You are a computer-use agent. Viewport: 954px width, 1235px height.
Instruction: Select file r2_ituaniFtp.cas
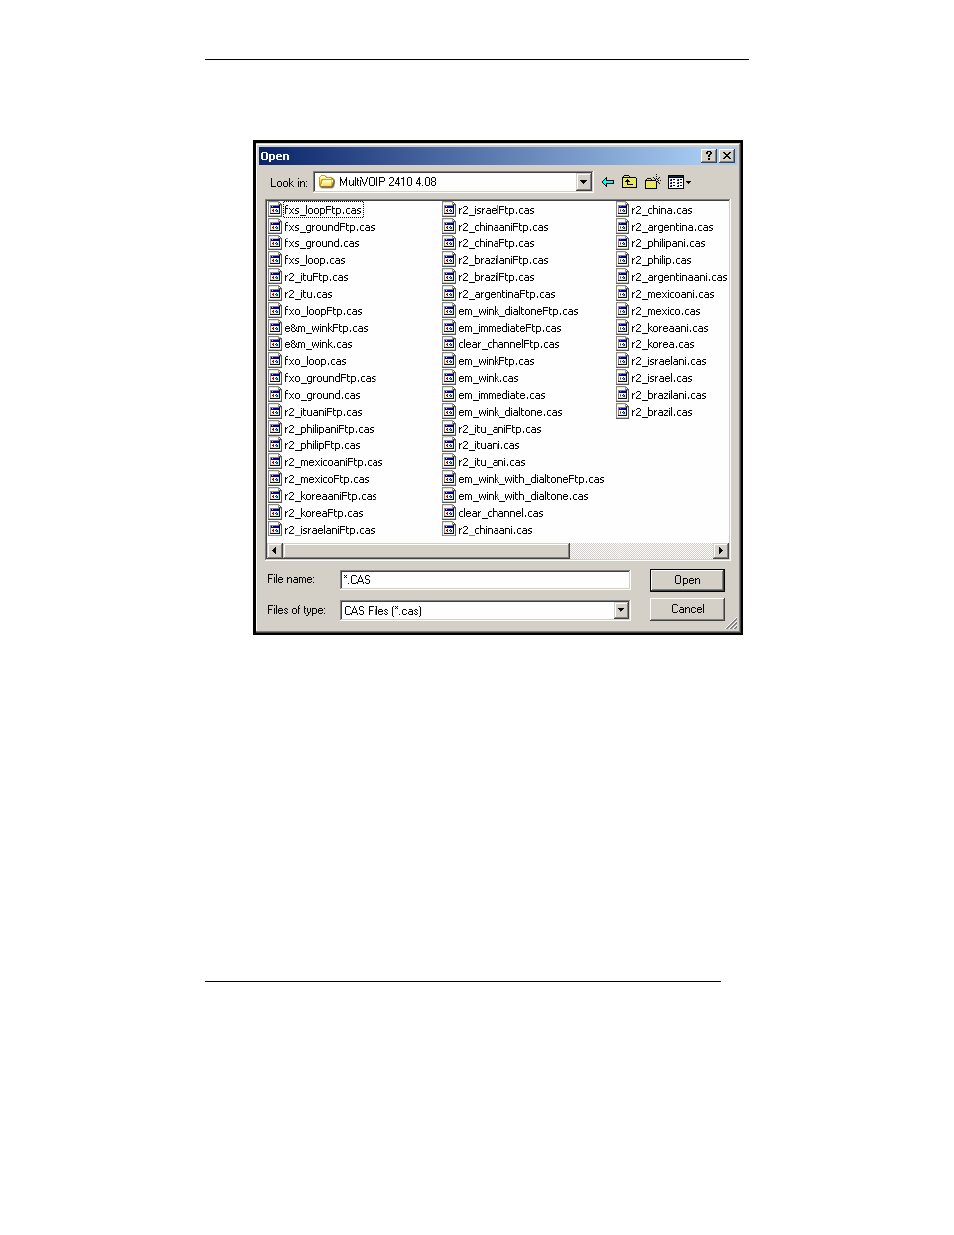[323, 412]
